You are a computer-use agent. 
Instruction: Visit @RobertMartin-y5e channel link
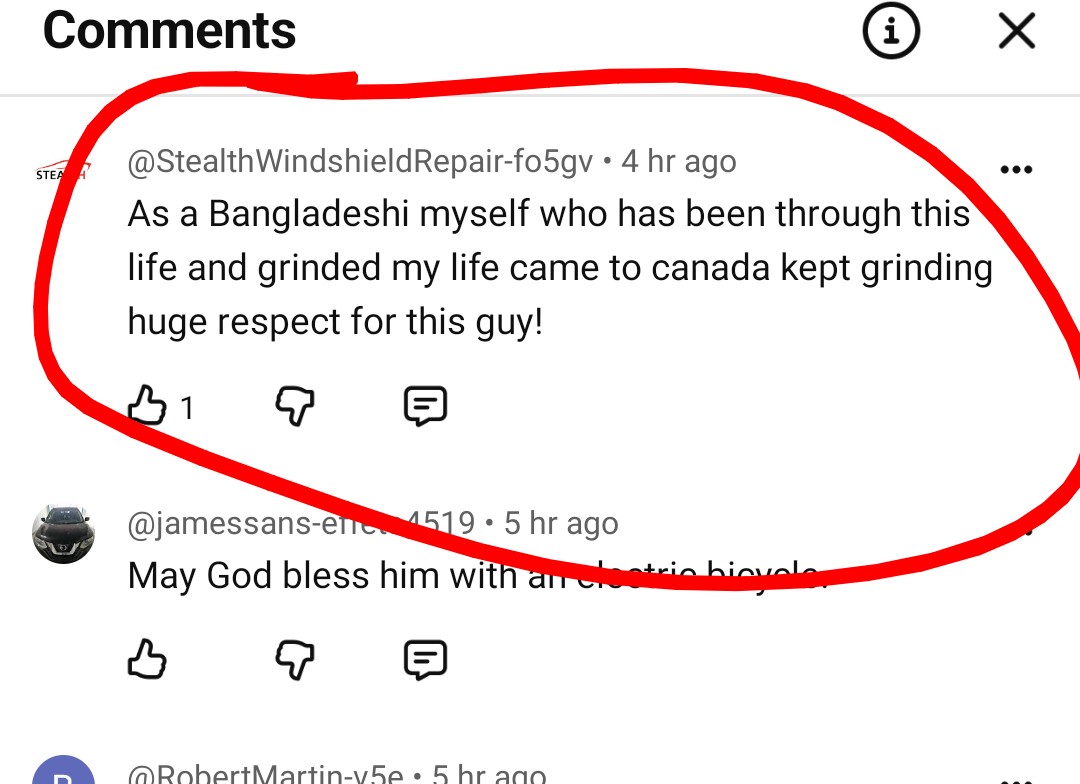click(x=265, y=774)
